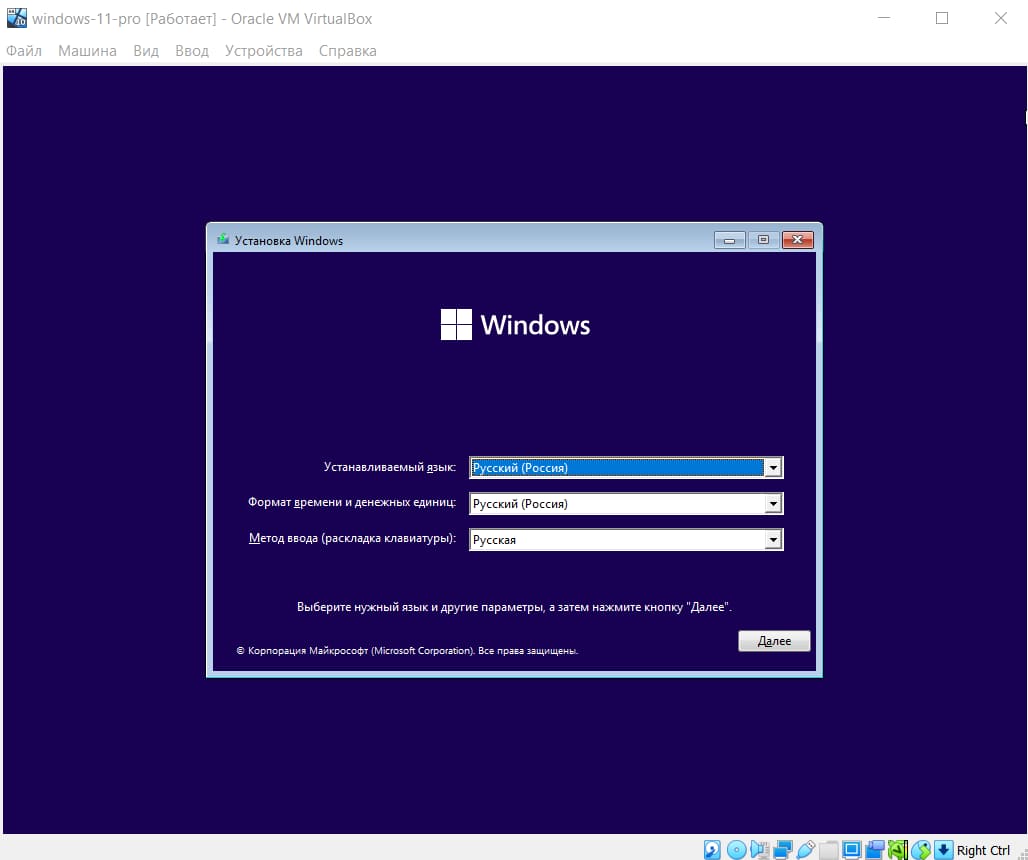Click the CPU/processor status indicator icon
1028x860 pixels.
pyautogui.click(x=898, y=850)
